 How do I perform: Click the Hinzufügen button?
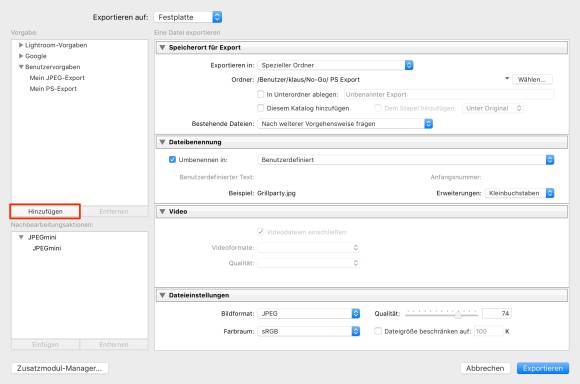pyautogui.click(x=45, y=211)
